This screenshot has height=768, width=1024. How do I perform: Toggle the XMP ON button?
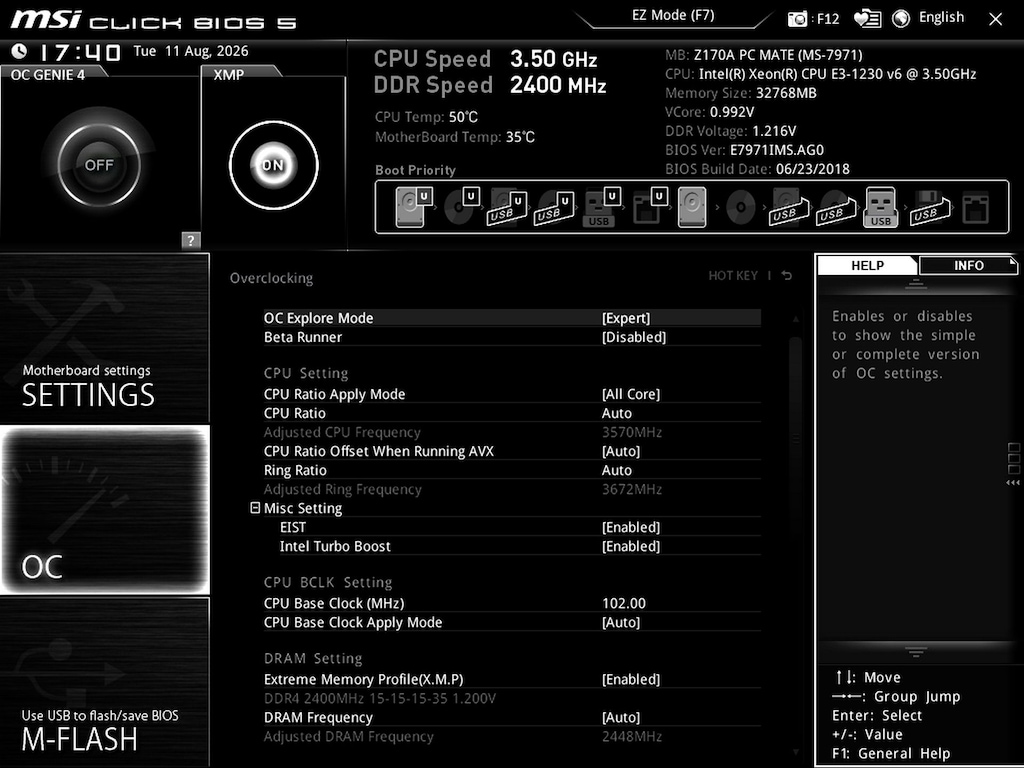coord(274,165)
